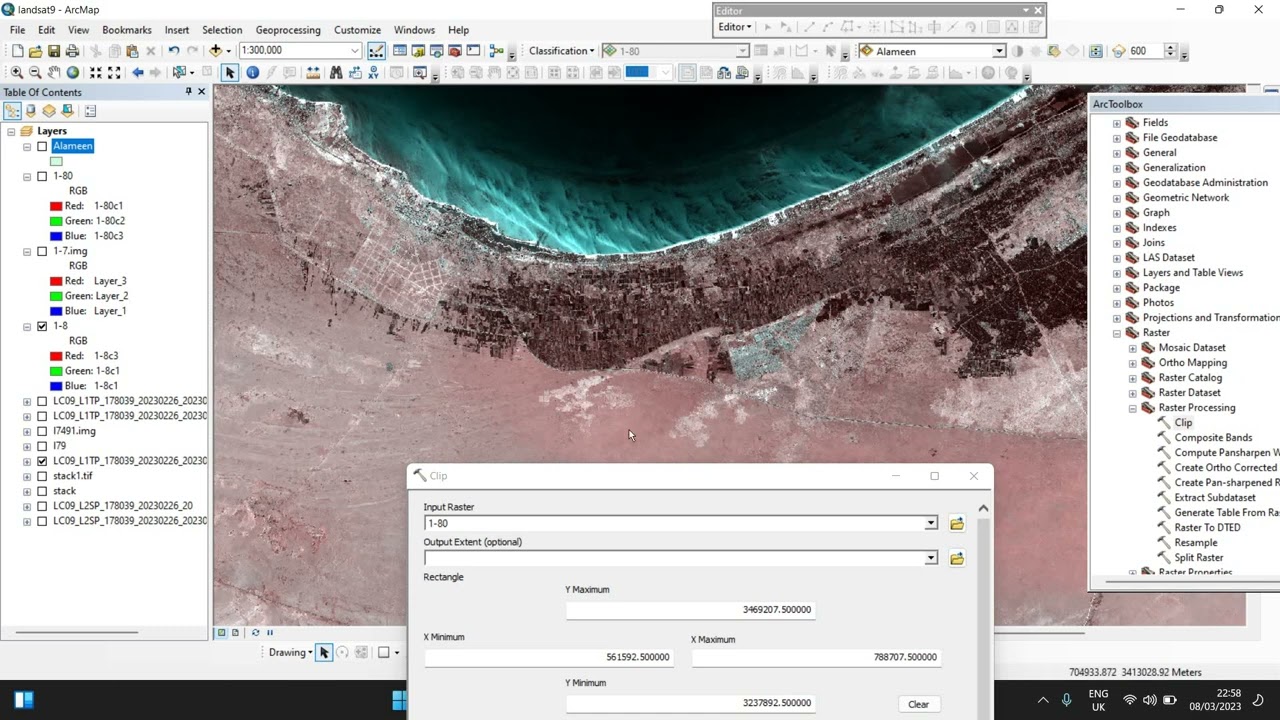Open the Clip tool in ArcToolbox
Image resolution: width=1280 pixels, height=720 pixels.
(1183, 423)
